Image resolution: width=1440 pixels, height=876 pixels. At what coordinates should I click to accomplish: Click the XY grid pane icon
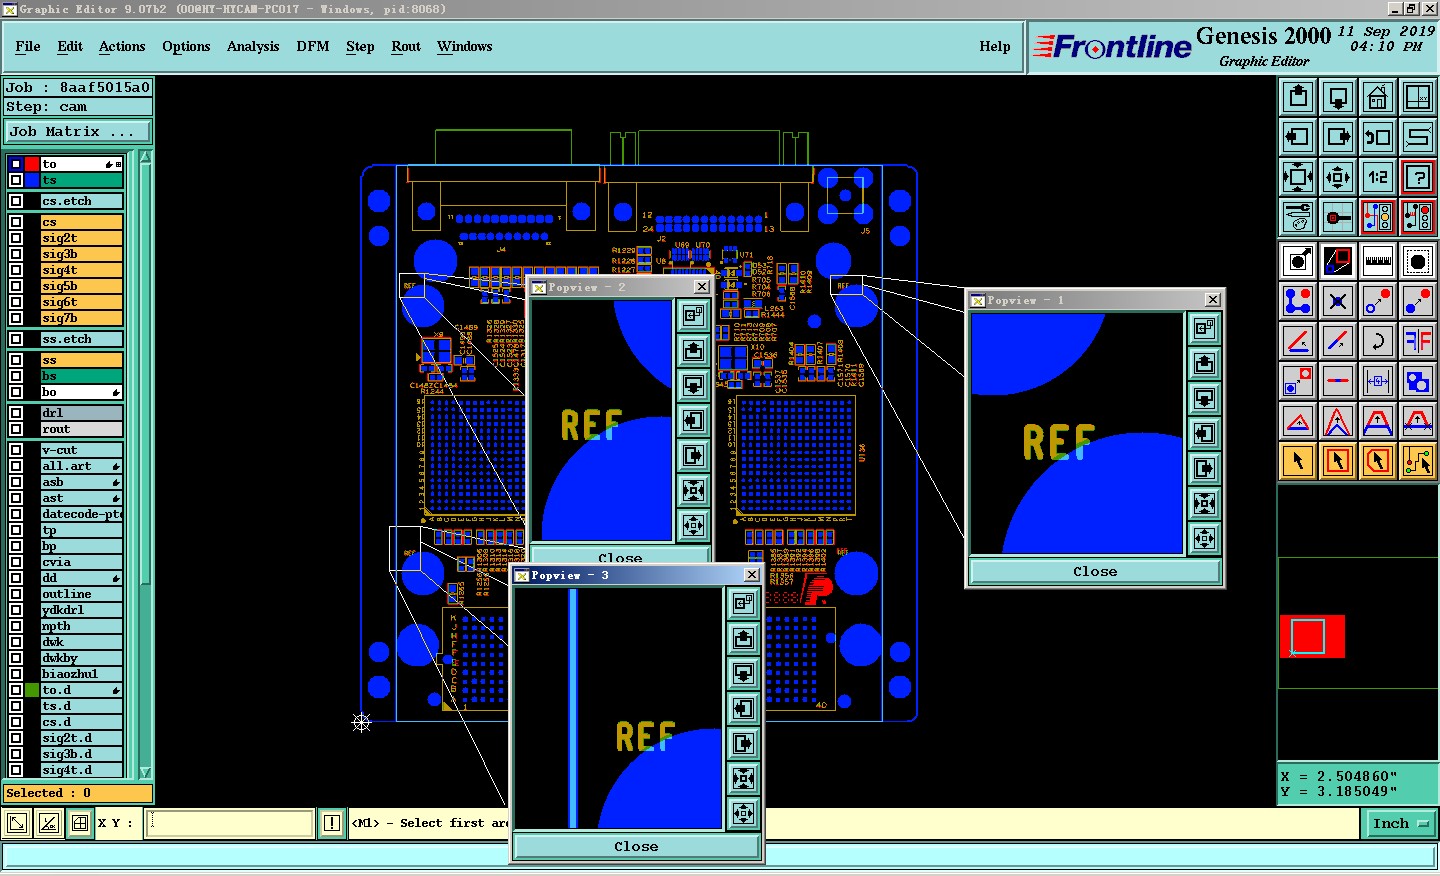(1418, 97)
